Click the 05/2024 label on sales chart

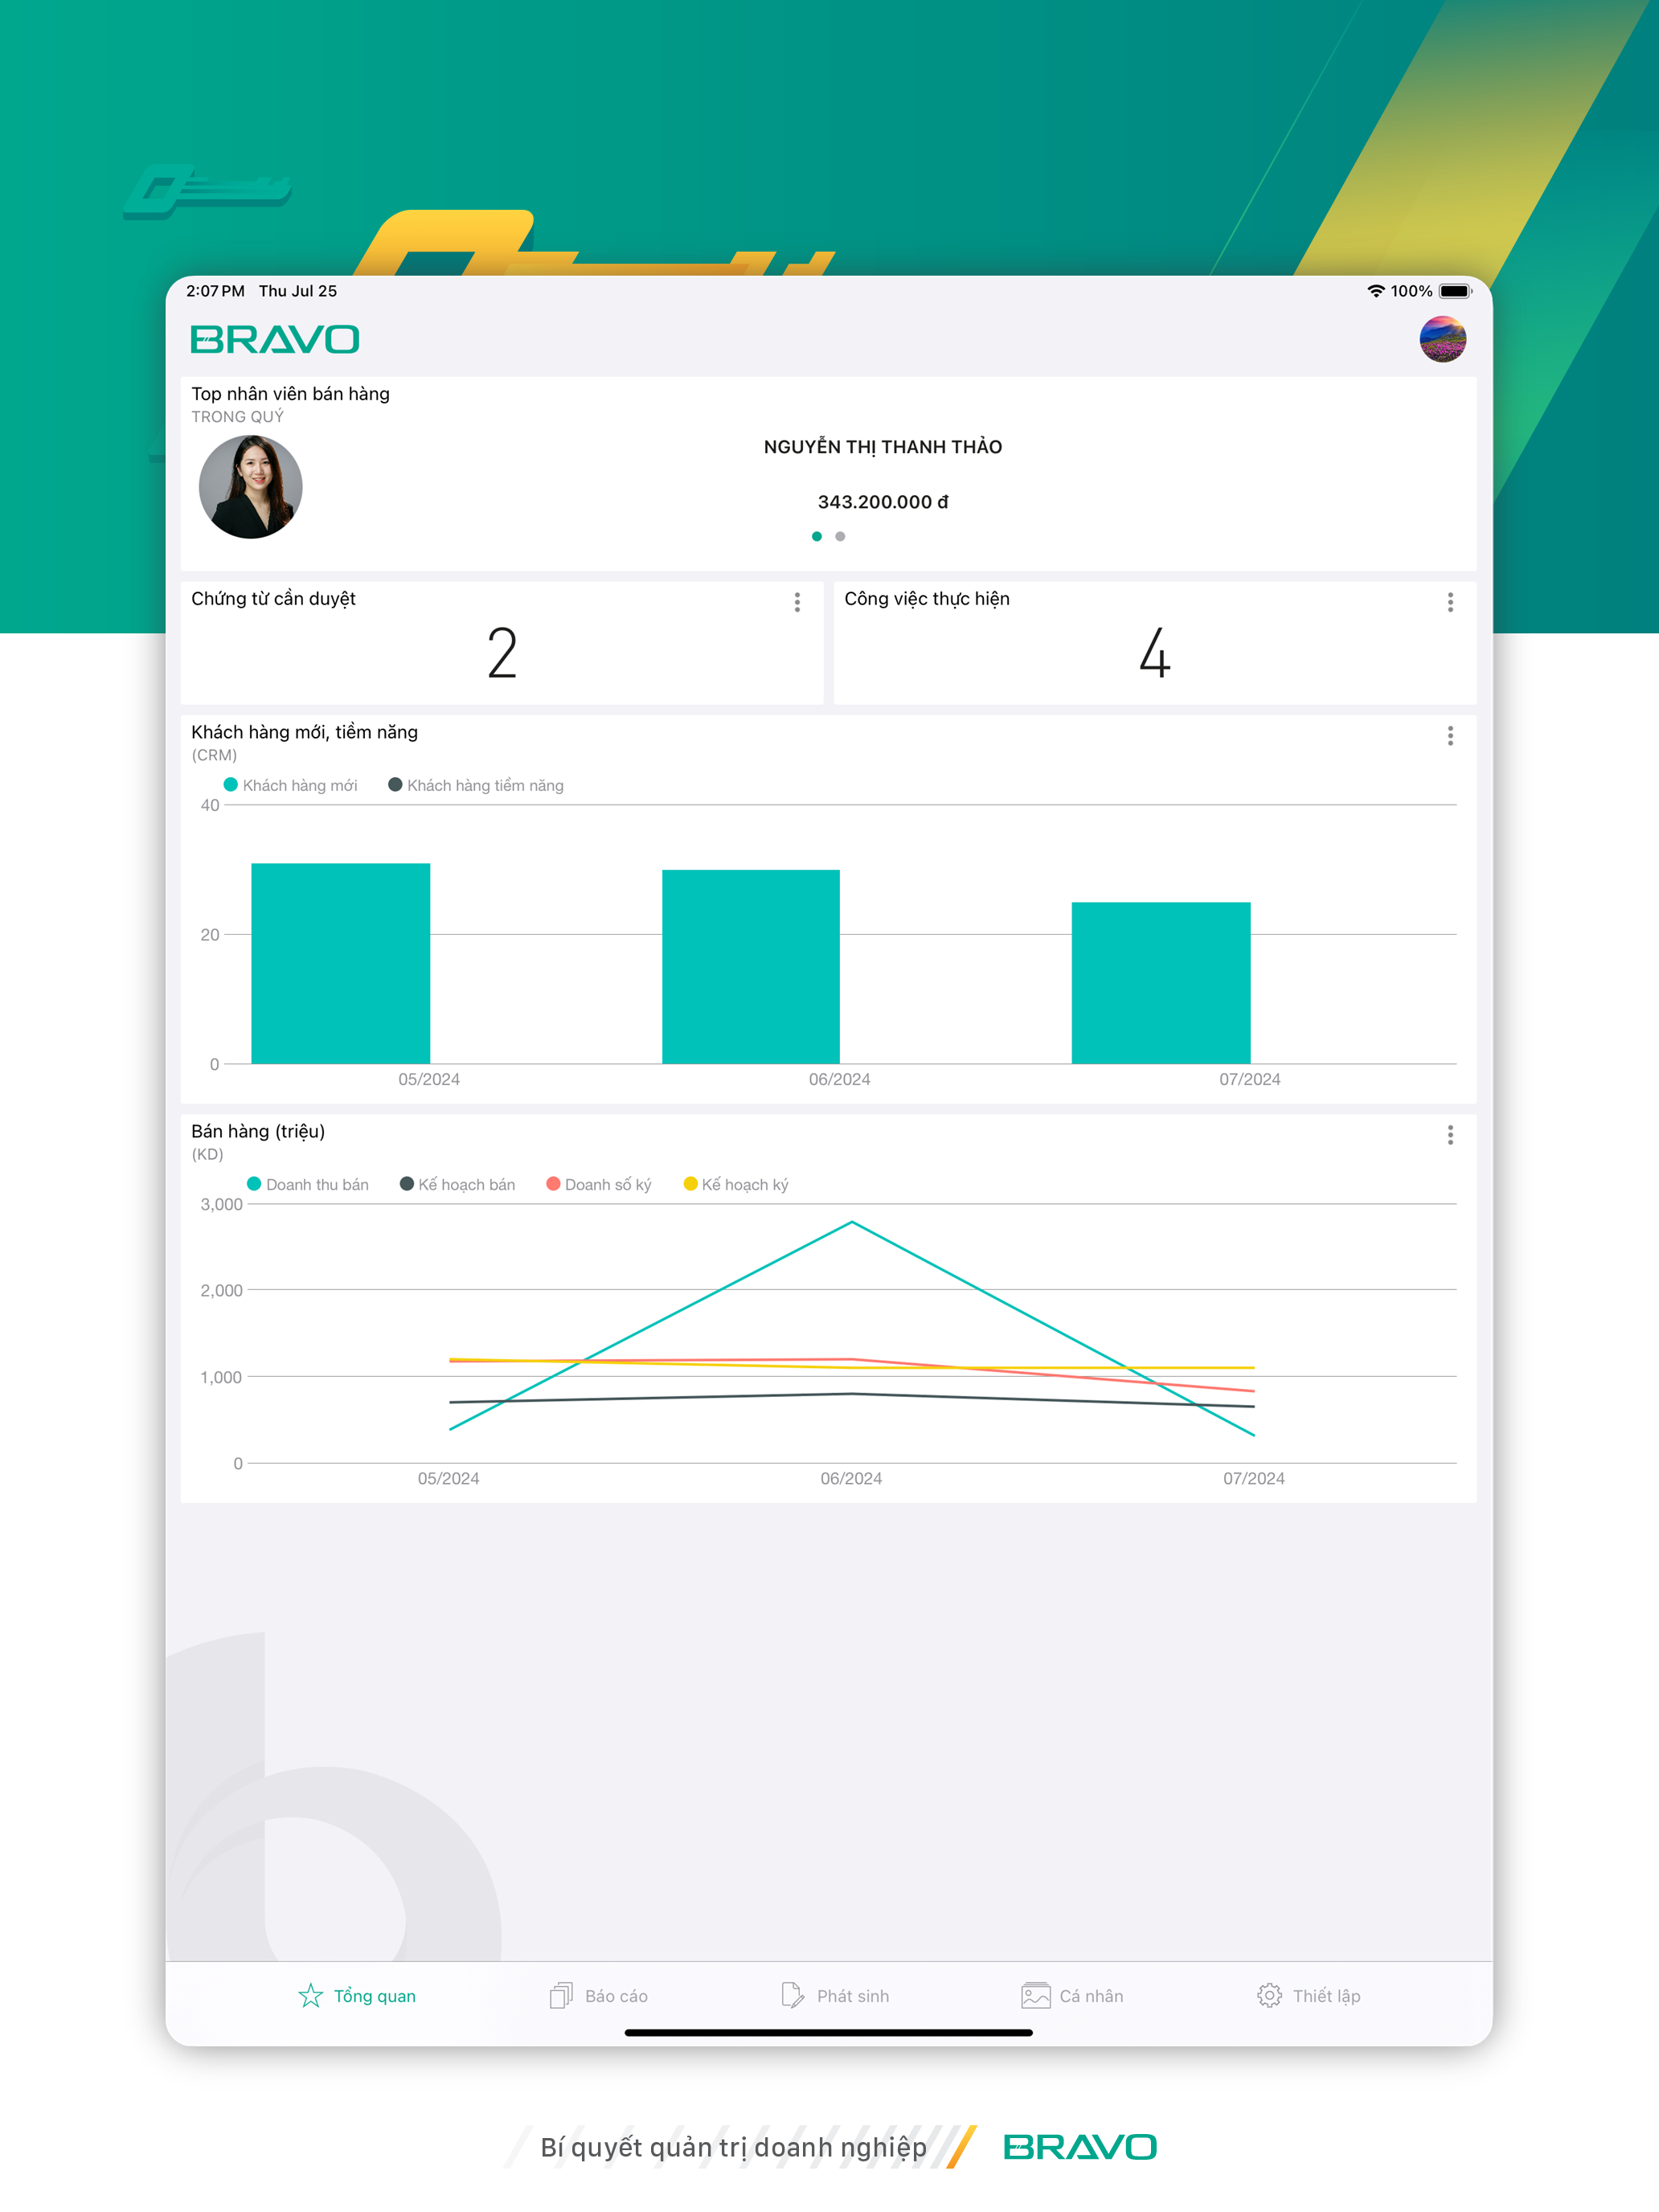(448, 1478)
